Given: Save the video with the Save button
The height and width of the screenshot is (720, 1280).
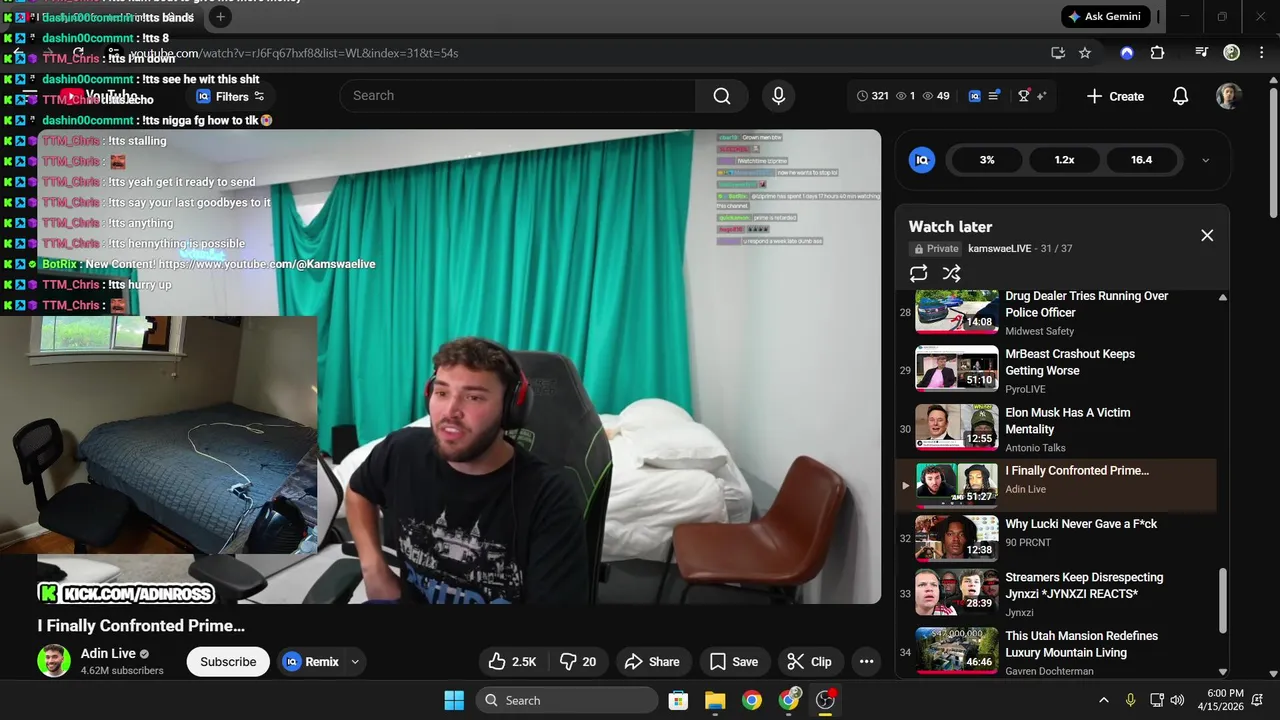Looking at the screenshot, I should point(734,661).
